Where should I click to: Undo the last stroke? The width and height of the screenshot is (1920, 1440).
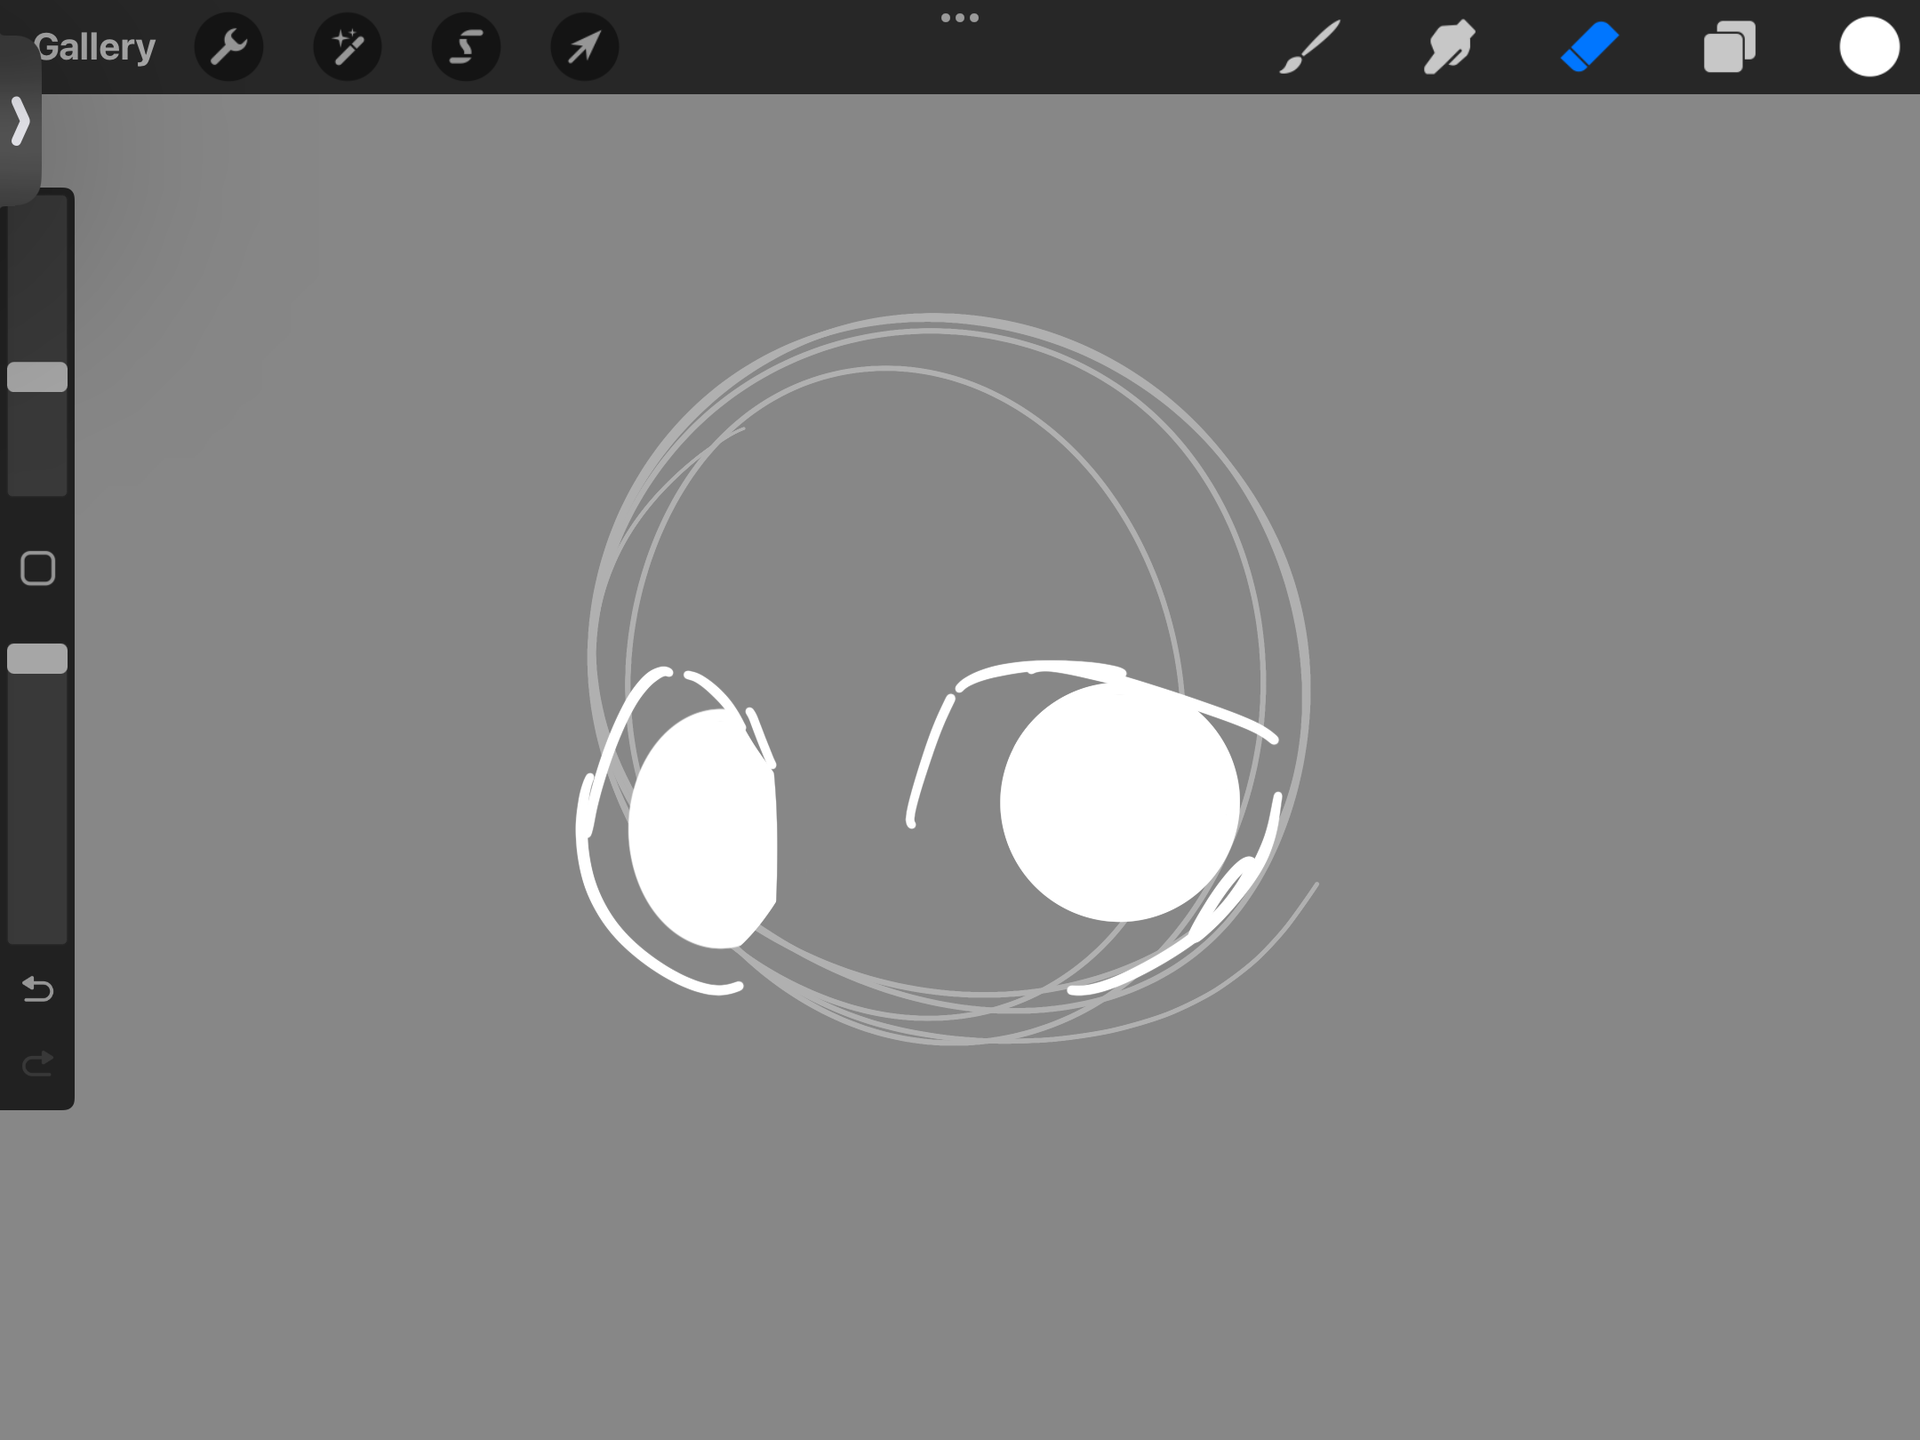tap(38, 989)
